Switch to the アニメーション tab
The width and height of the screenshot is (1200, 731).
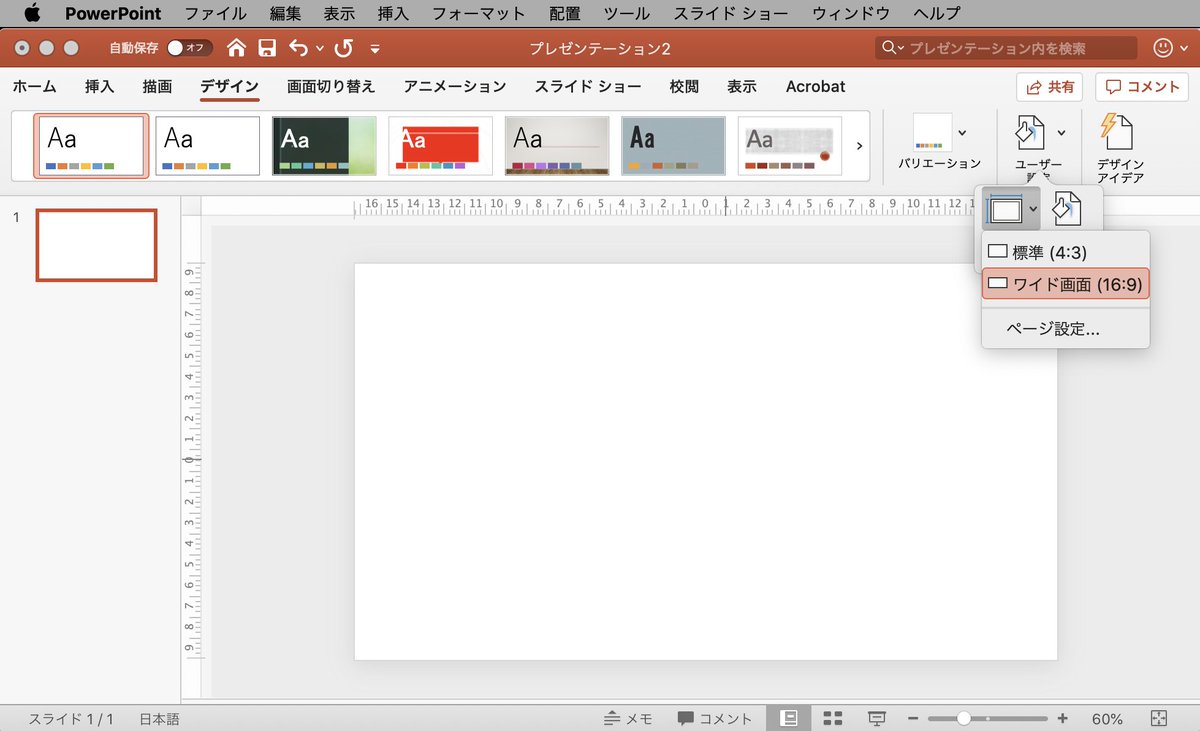pyautogui.click(x=455, y=87)
